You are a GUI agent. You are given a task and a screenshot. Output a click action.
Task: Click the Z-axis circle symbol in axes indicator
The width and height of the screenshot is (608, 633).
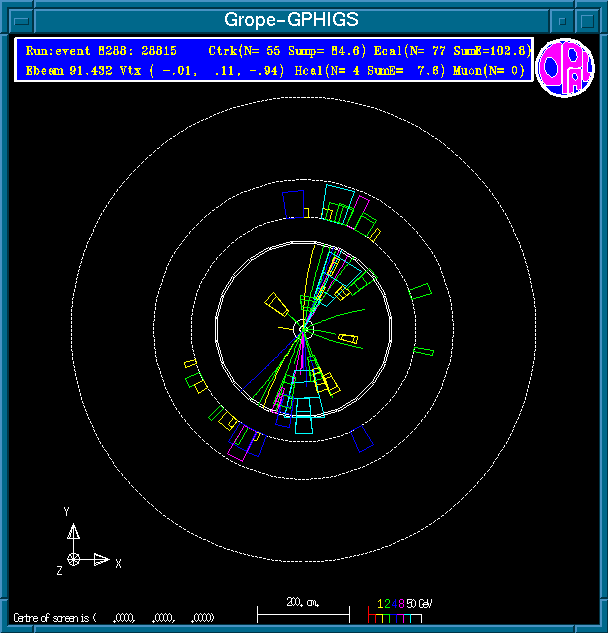click(73, 558)
